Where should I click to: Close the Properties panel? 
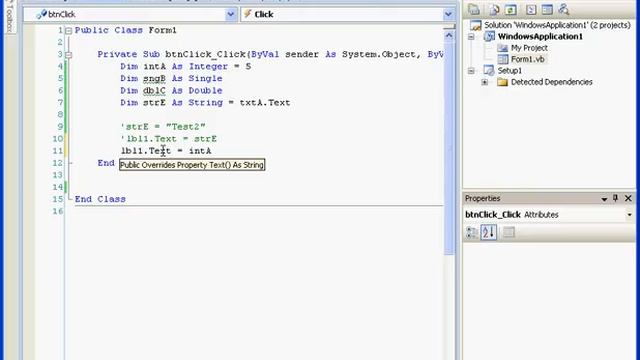pos(628,198)
